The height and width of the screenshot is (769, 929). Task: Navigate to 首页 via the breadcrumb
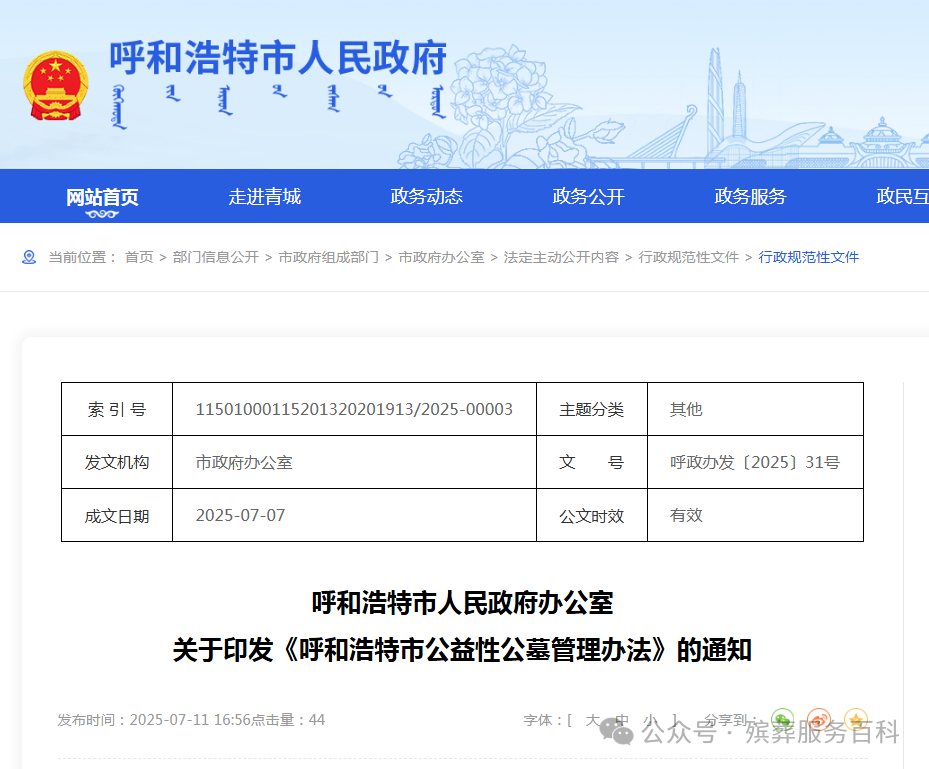pos(139,257)
